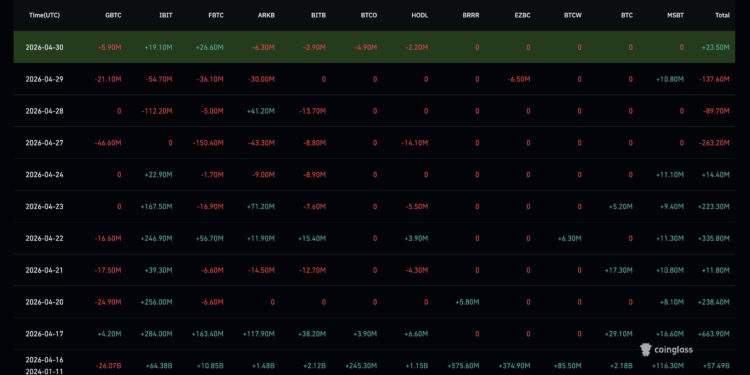Select the 2026-04-30 date cell
The height and width of the screenshot is (375, 750).
pos(44,47)
